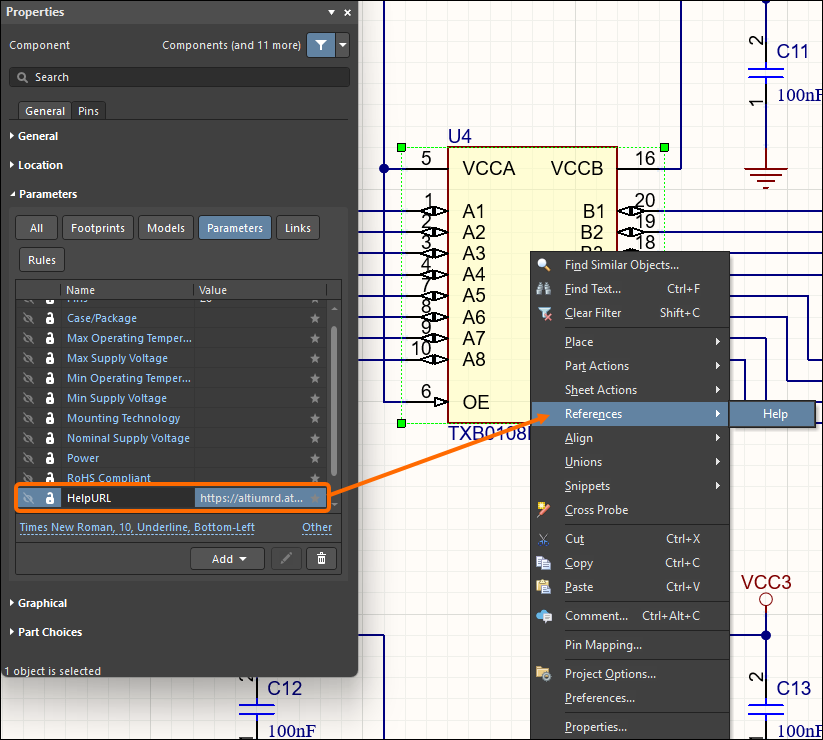This screenshot has height=740, width=823.
Task: Toggle visibility of the HelpURL parameter
Action: click(x=28, y=498)
